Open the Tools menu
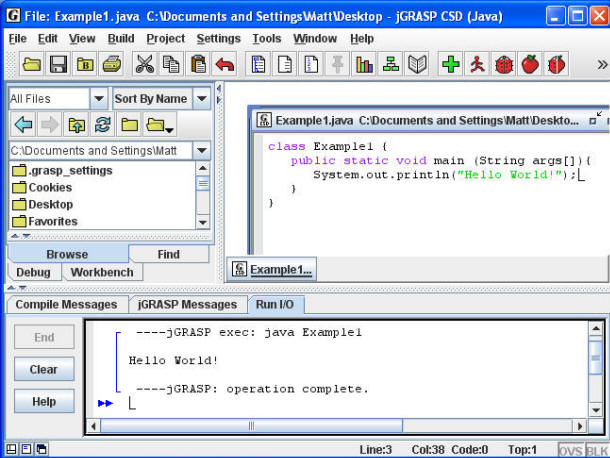Viewport: 610px width, 458px height. pyautogui.click(x=267, y=39)
